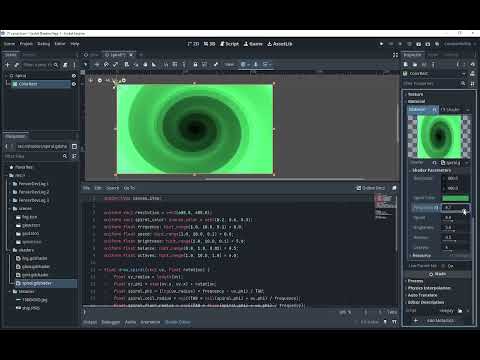Toggle visibility of the ColorRect node
This screenshot has height=360, width=480.
[x=74, y=84]
